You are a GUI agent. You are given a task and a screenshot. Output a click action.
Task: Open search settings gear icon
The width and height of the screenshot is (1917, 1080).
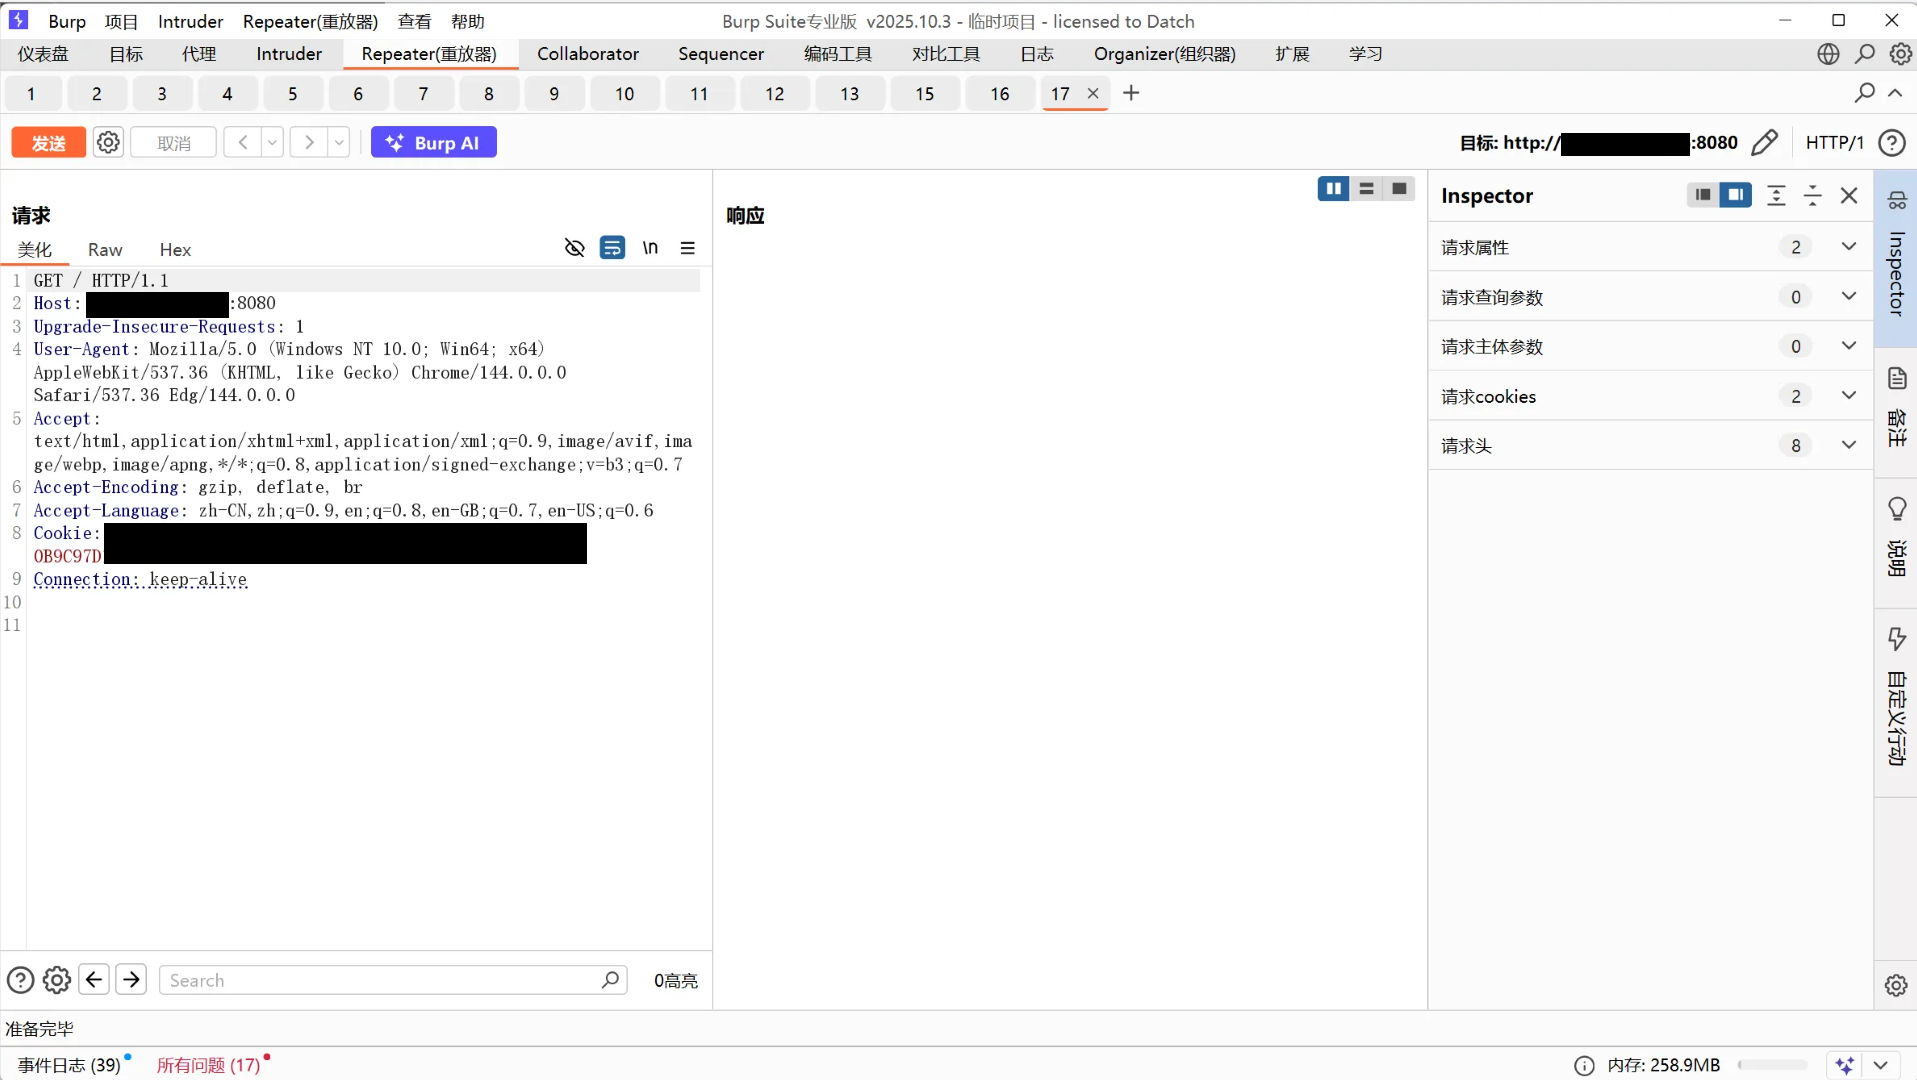tap(57, 980)
